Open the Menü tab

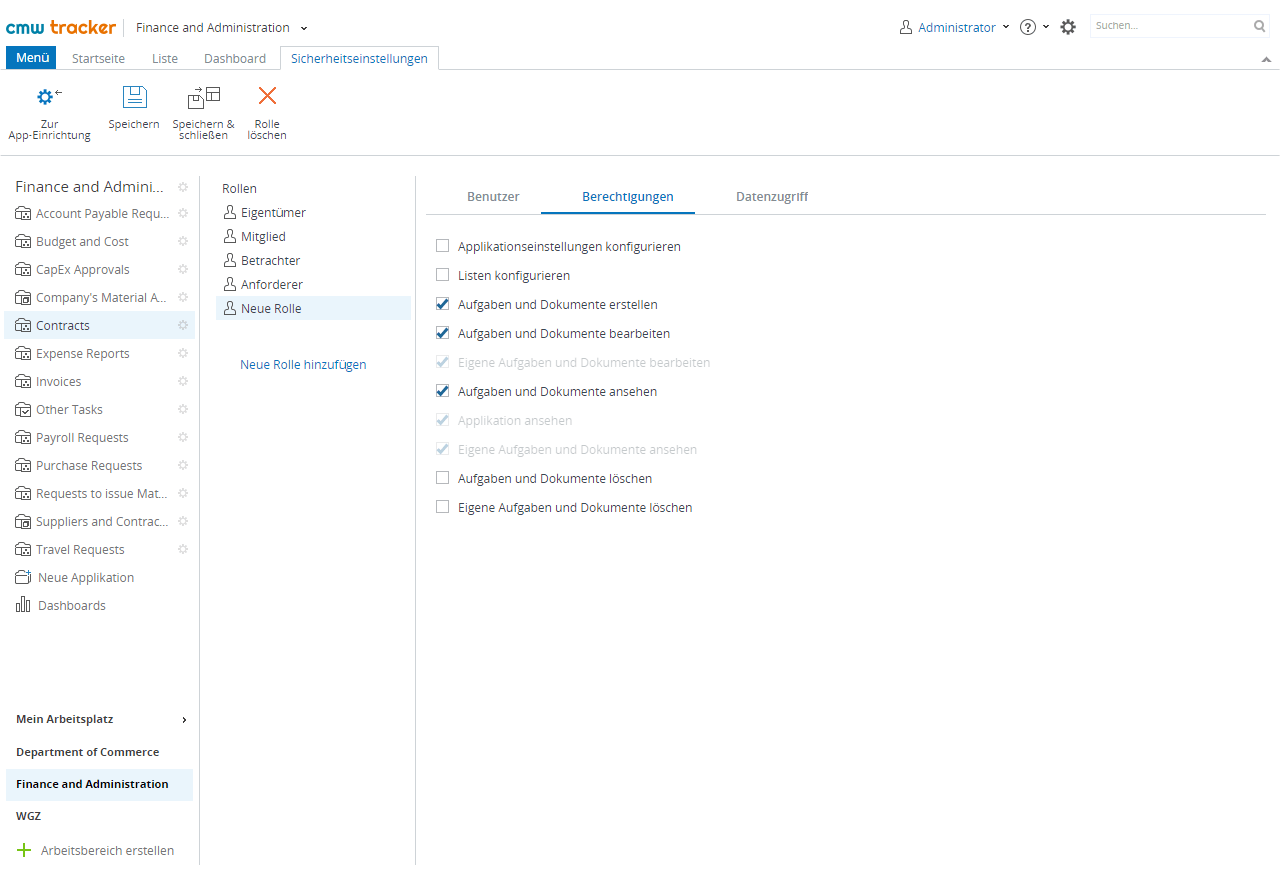[x=32, y=58]
